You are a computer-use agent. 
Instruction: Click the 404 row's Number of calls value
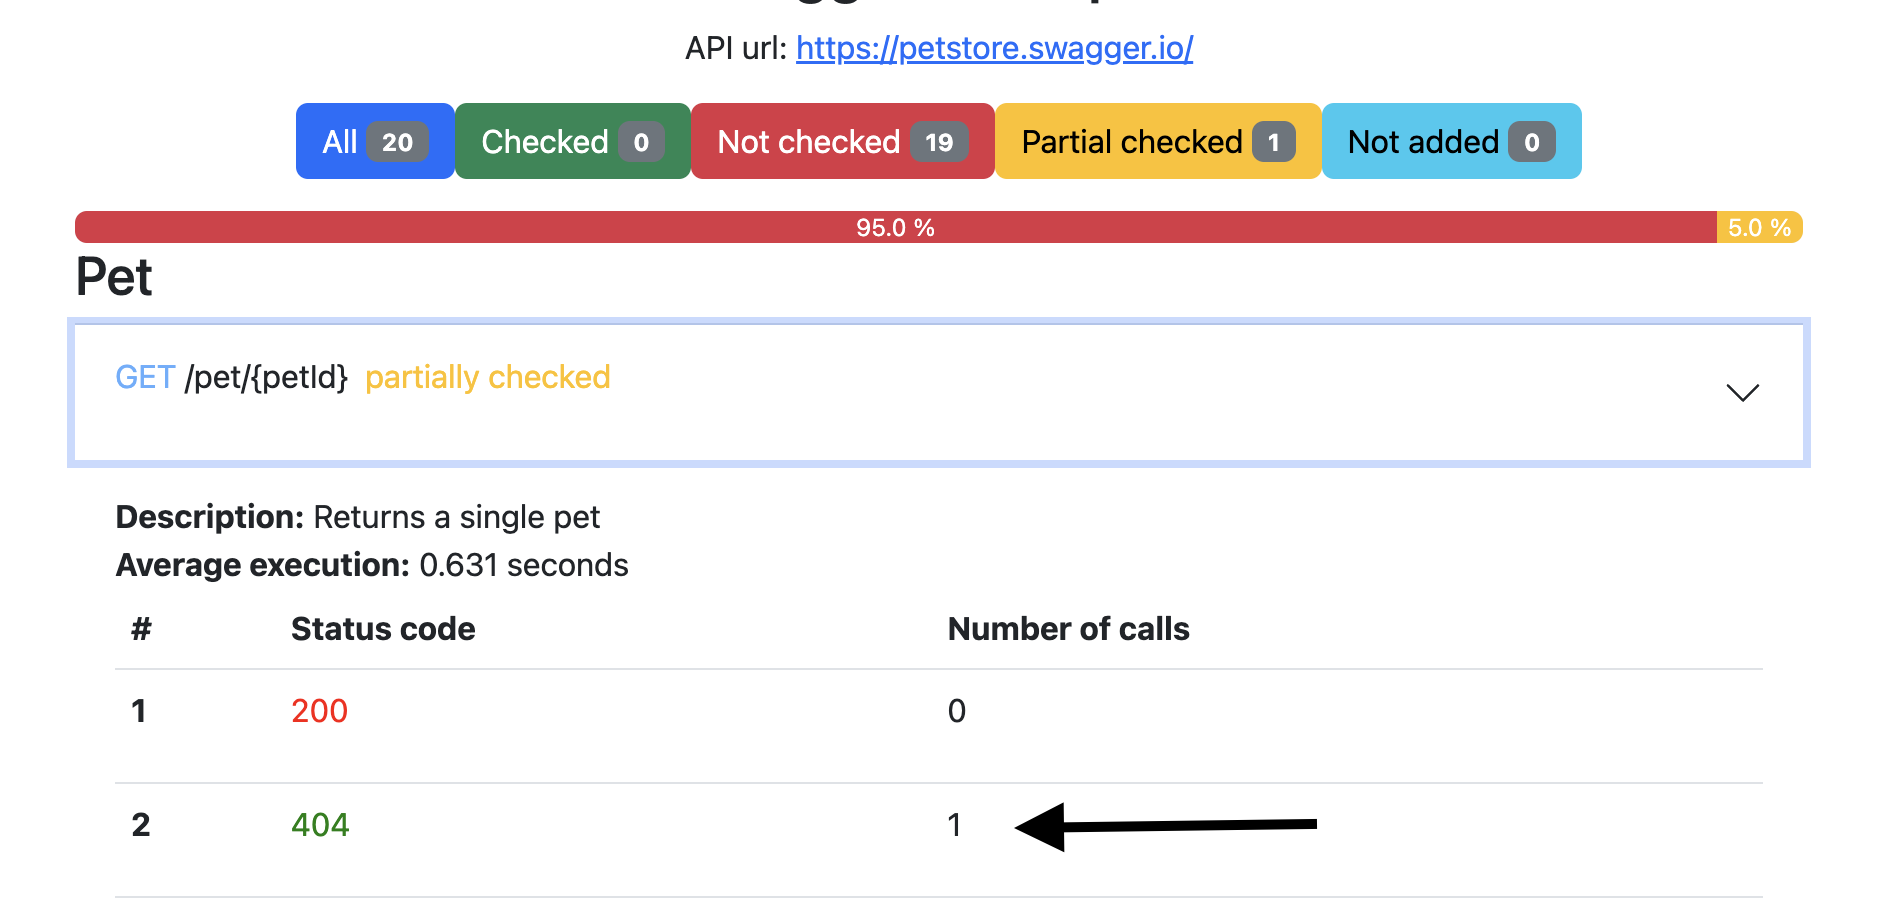(956, 824)
